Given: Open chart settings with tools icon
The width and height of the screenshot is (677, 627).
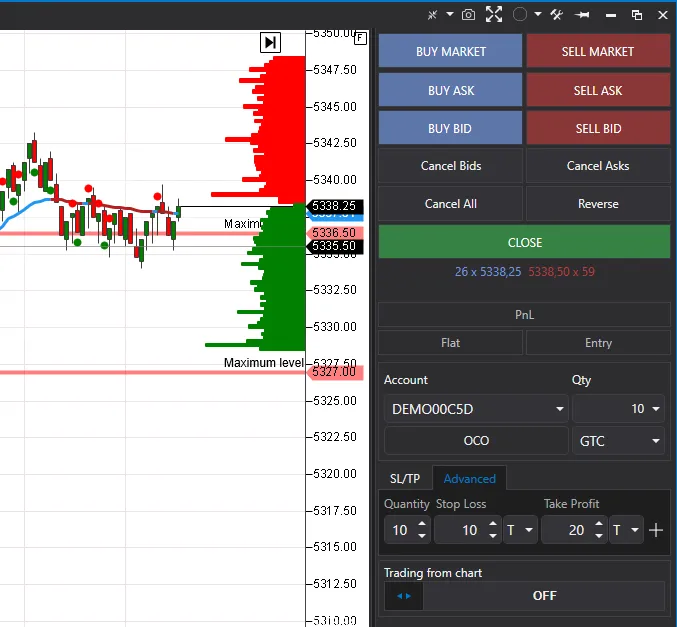Looking at the screenshot, I should pyautogui.click(x=557, y=15).
